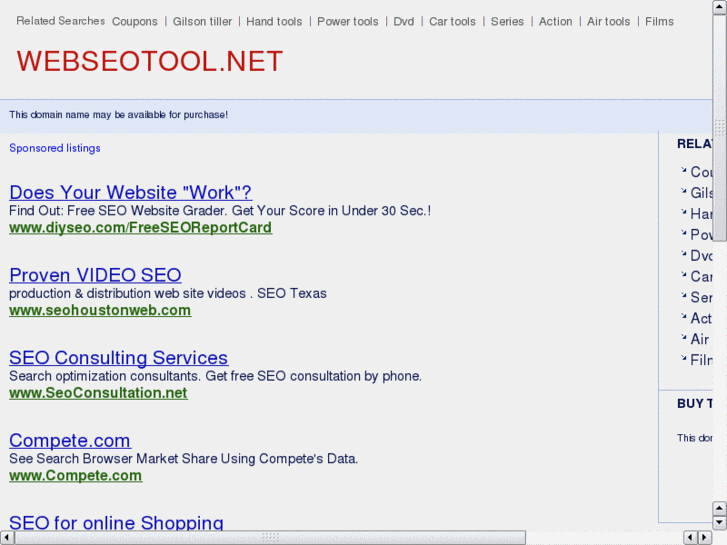The image size is (727, 545).
Task: Open Hand tools related search
Action: coord(274,22)
